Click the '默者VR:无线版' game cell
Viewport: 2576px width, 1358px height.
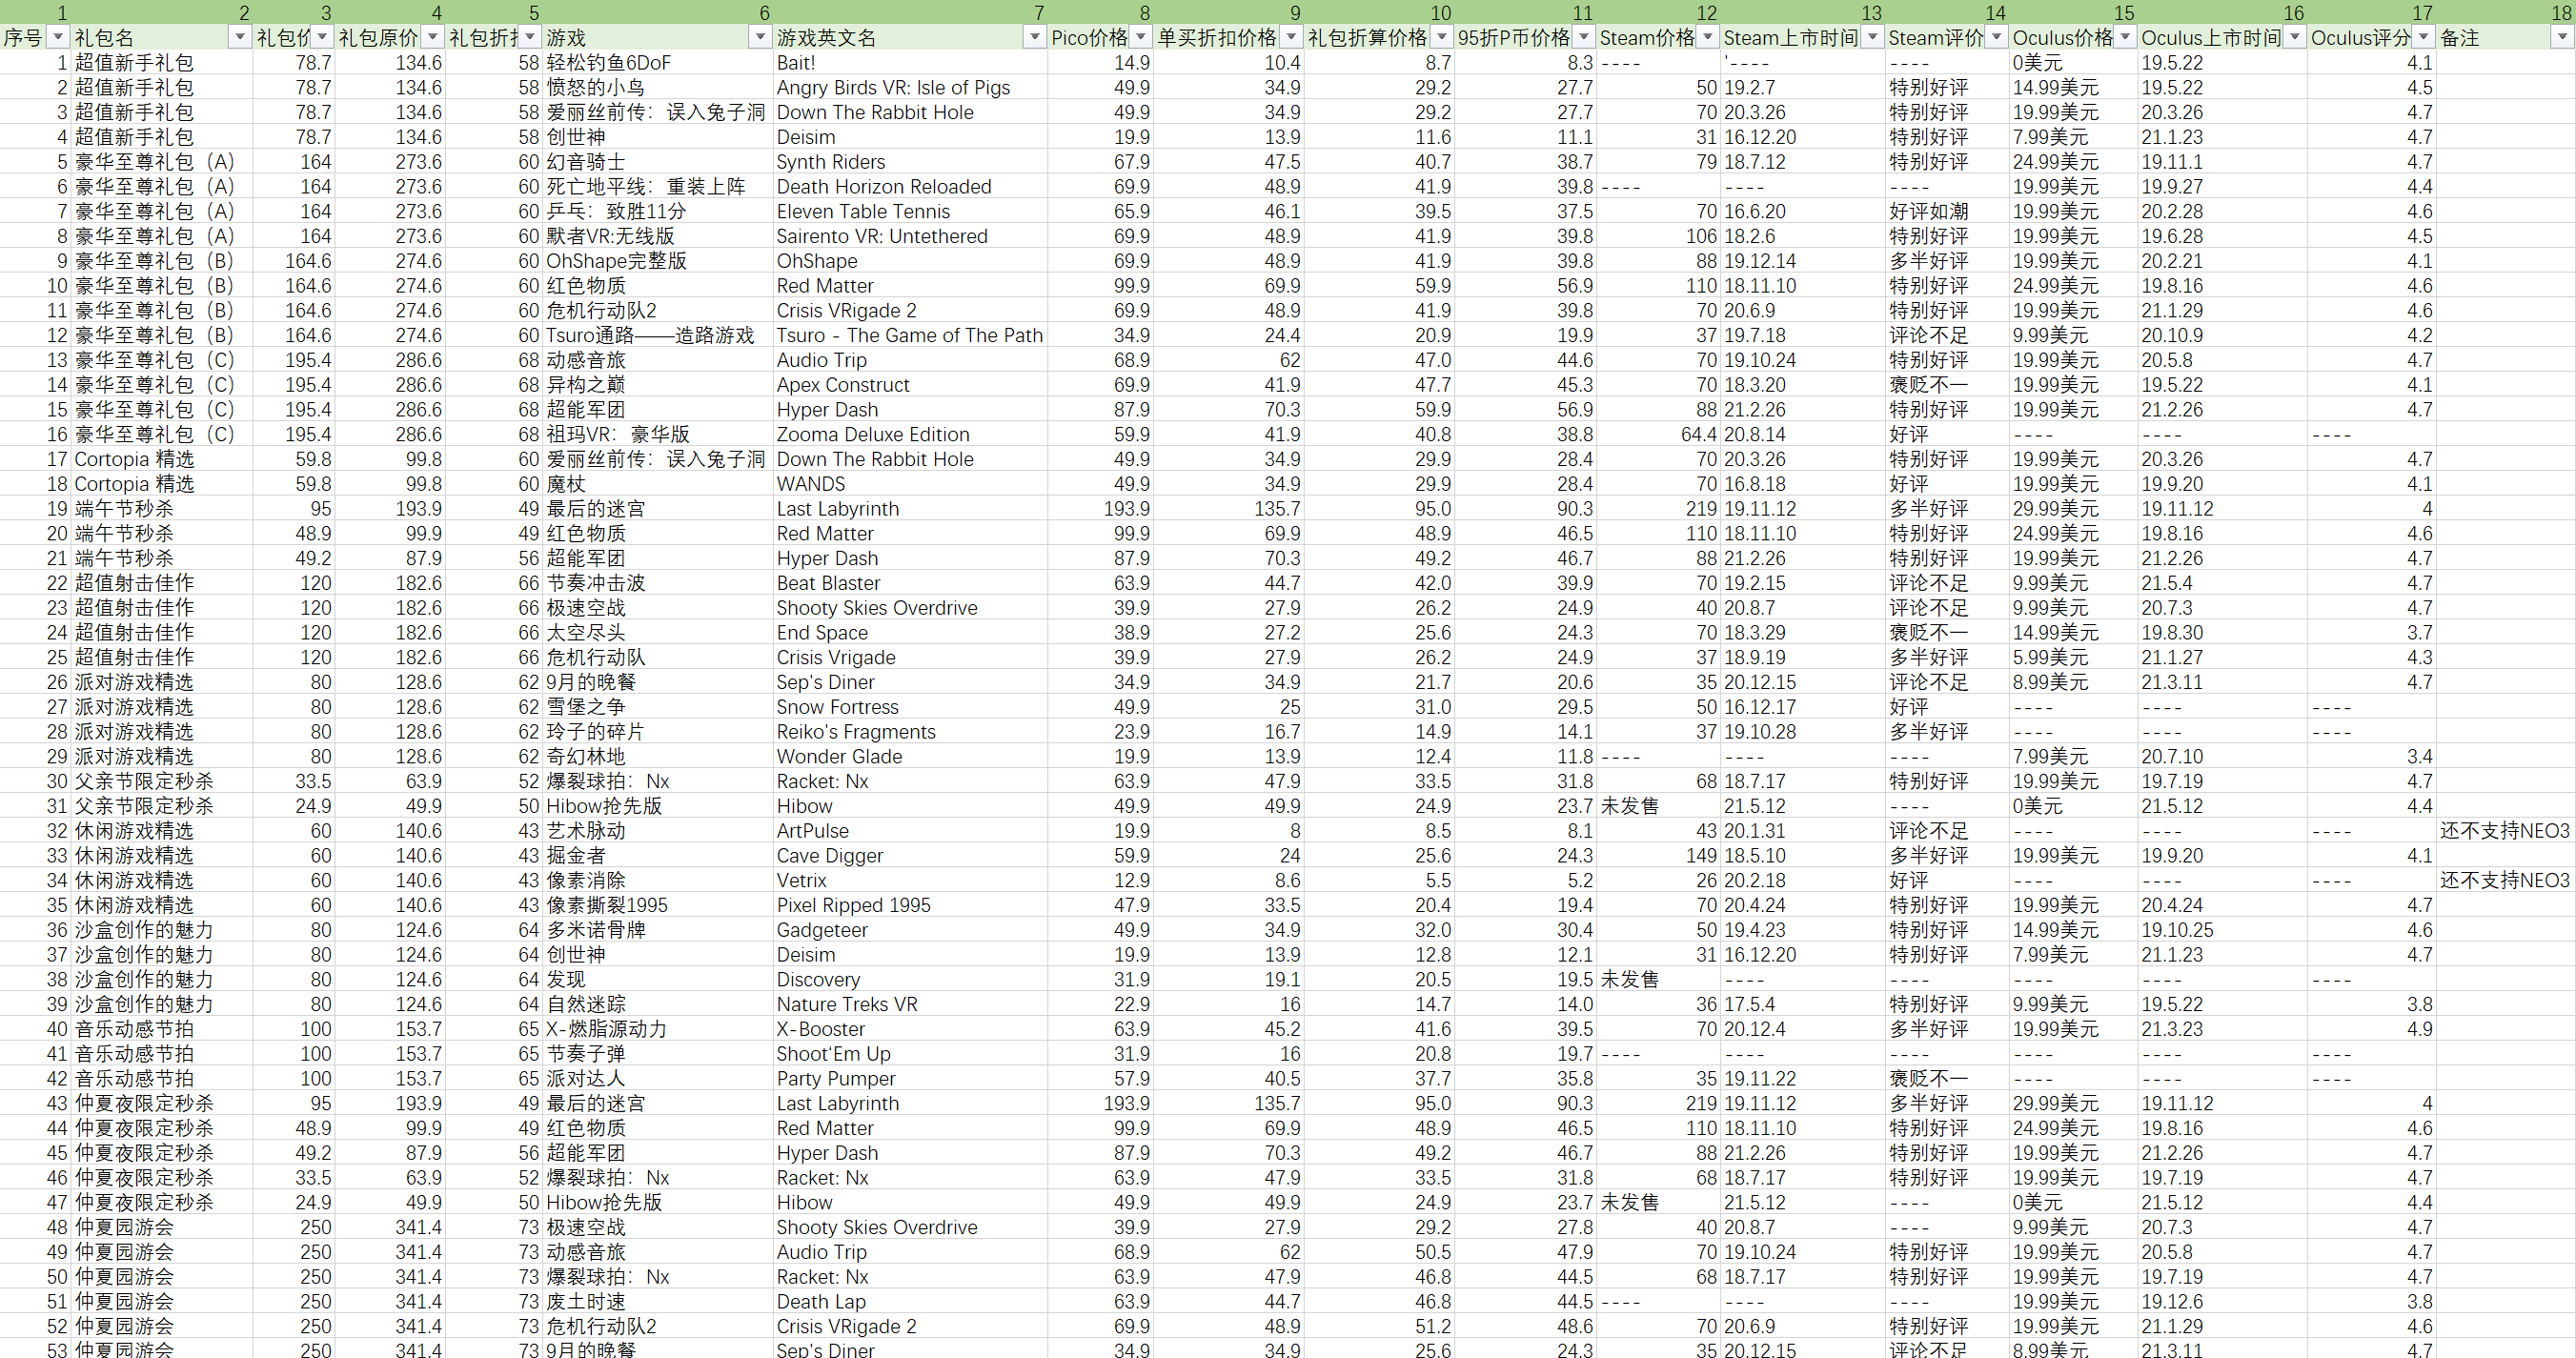(658, 236)
